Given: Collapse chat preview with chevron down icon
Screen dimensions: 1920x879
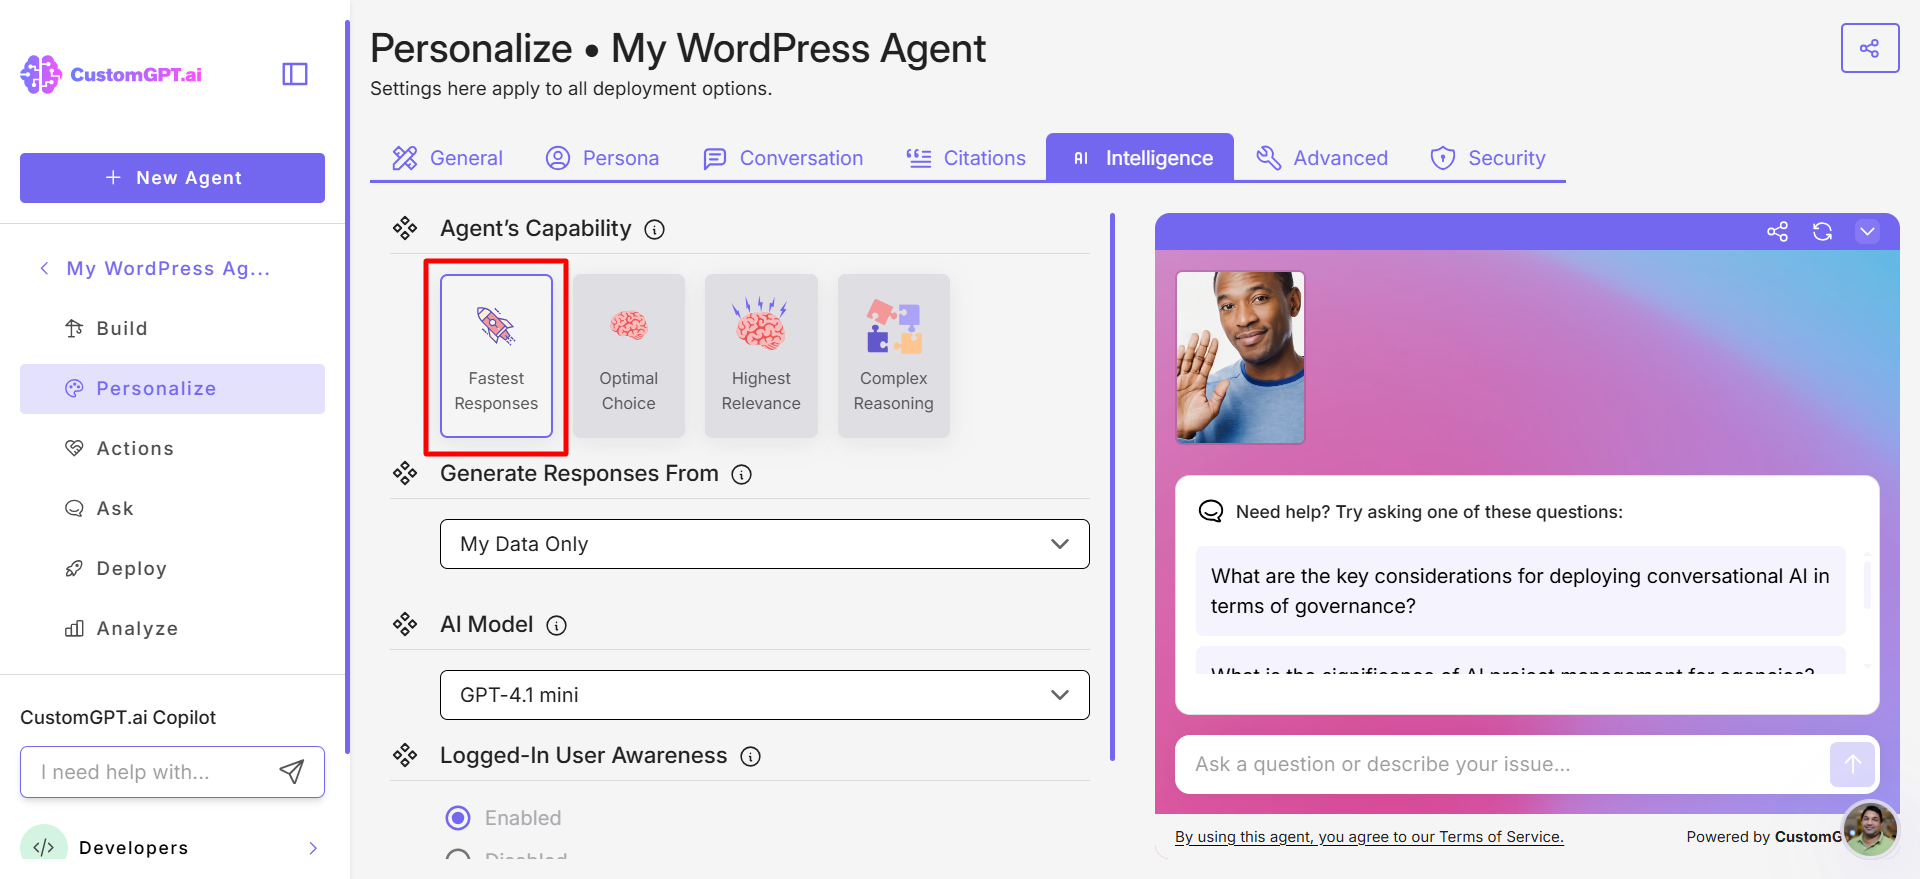Looking at the screenshot, I should [1867, 232].
